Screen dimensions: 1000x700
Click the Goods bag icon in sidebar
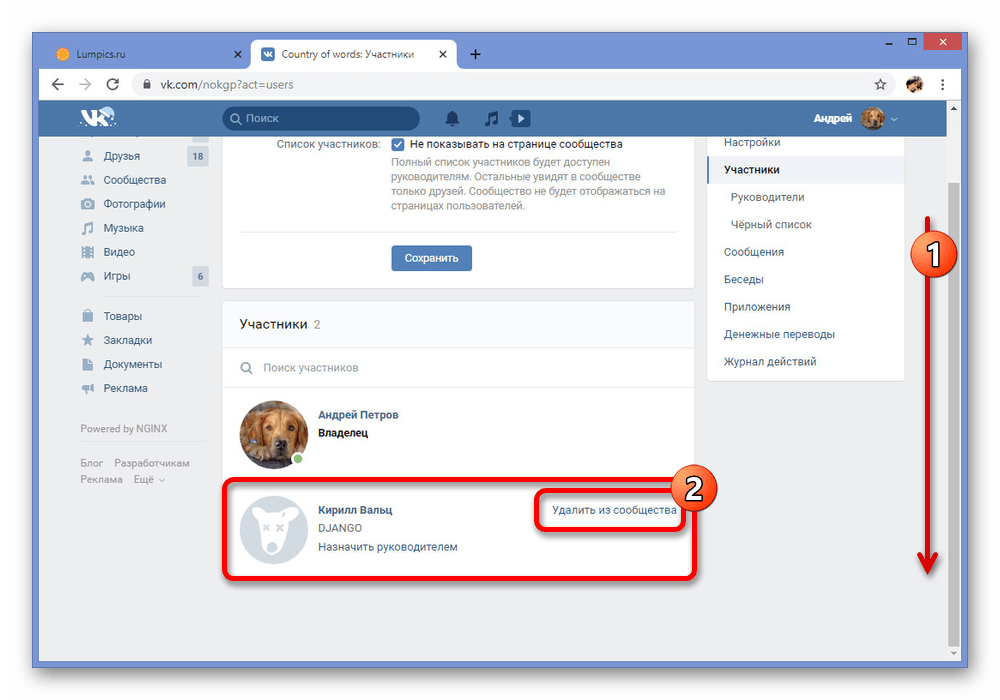88,316
